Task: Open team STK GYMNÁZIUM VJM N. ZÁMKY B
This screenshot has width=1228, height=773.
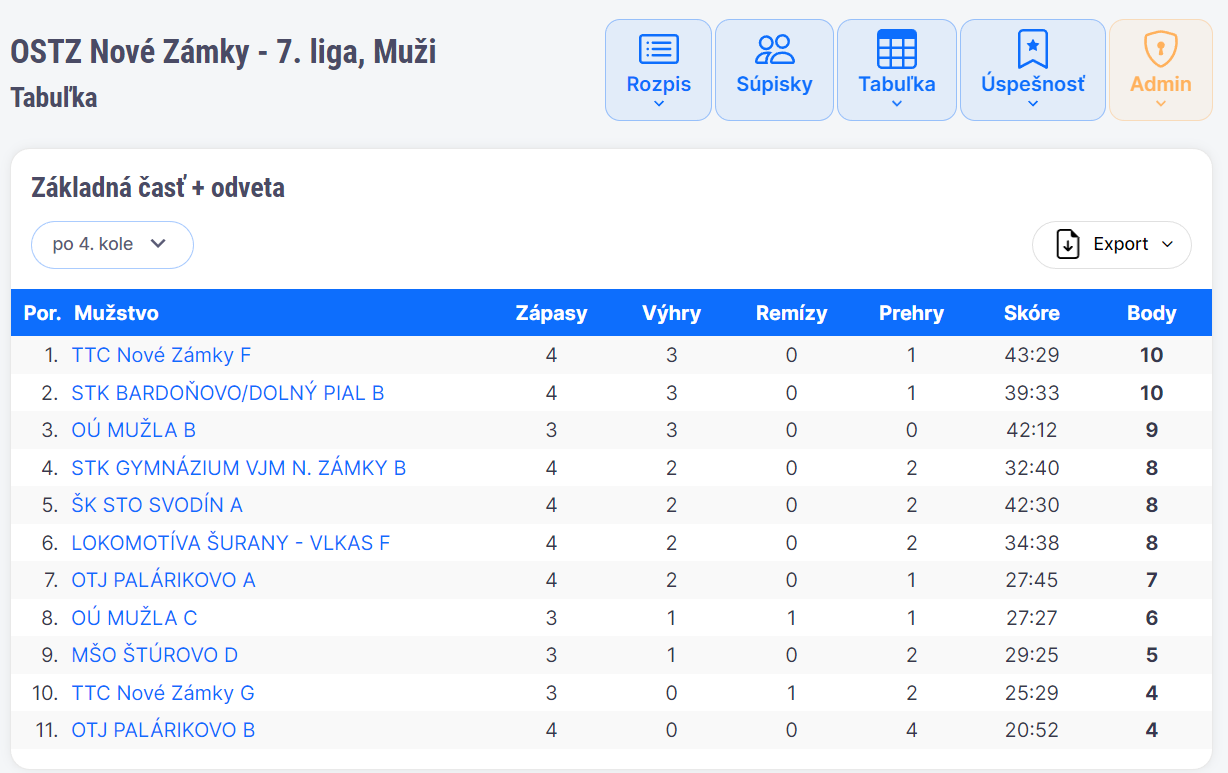Action: click(x=239, y=468)
